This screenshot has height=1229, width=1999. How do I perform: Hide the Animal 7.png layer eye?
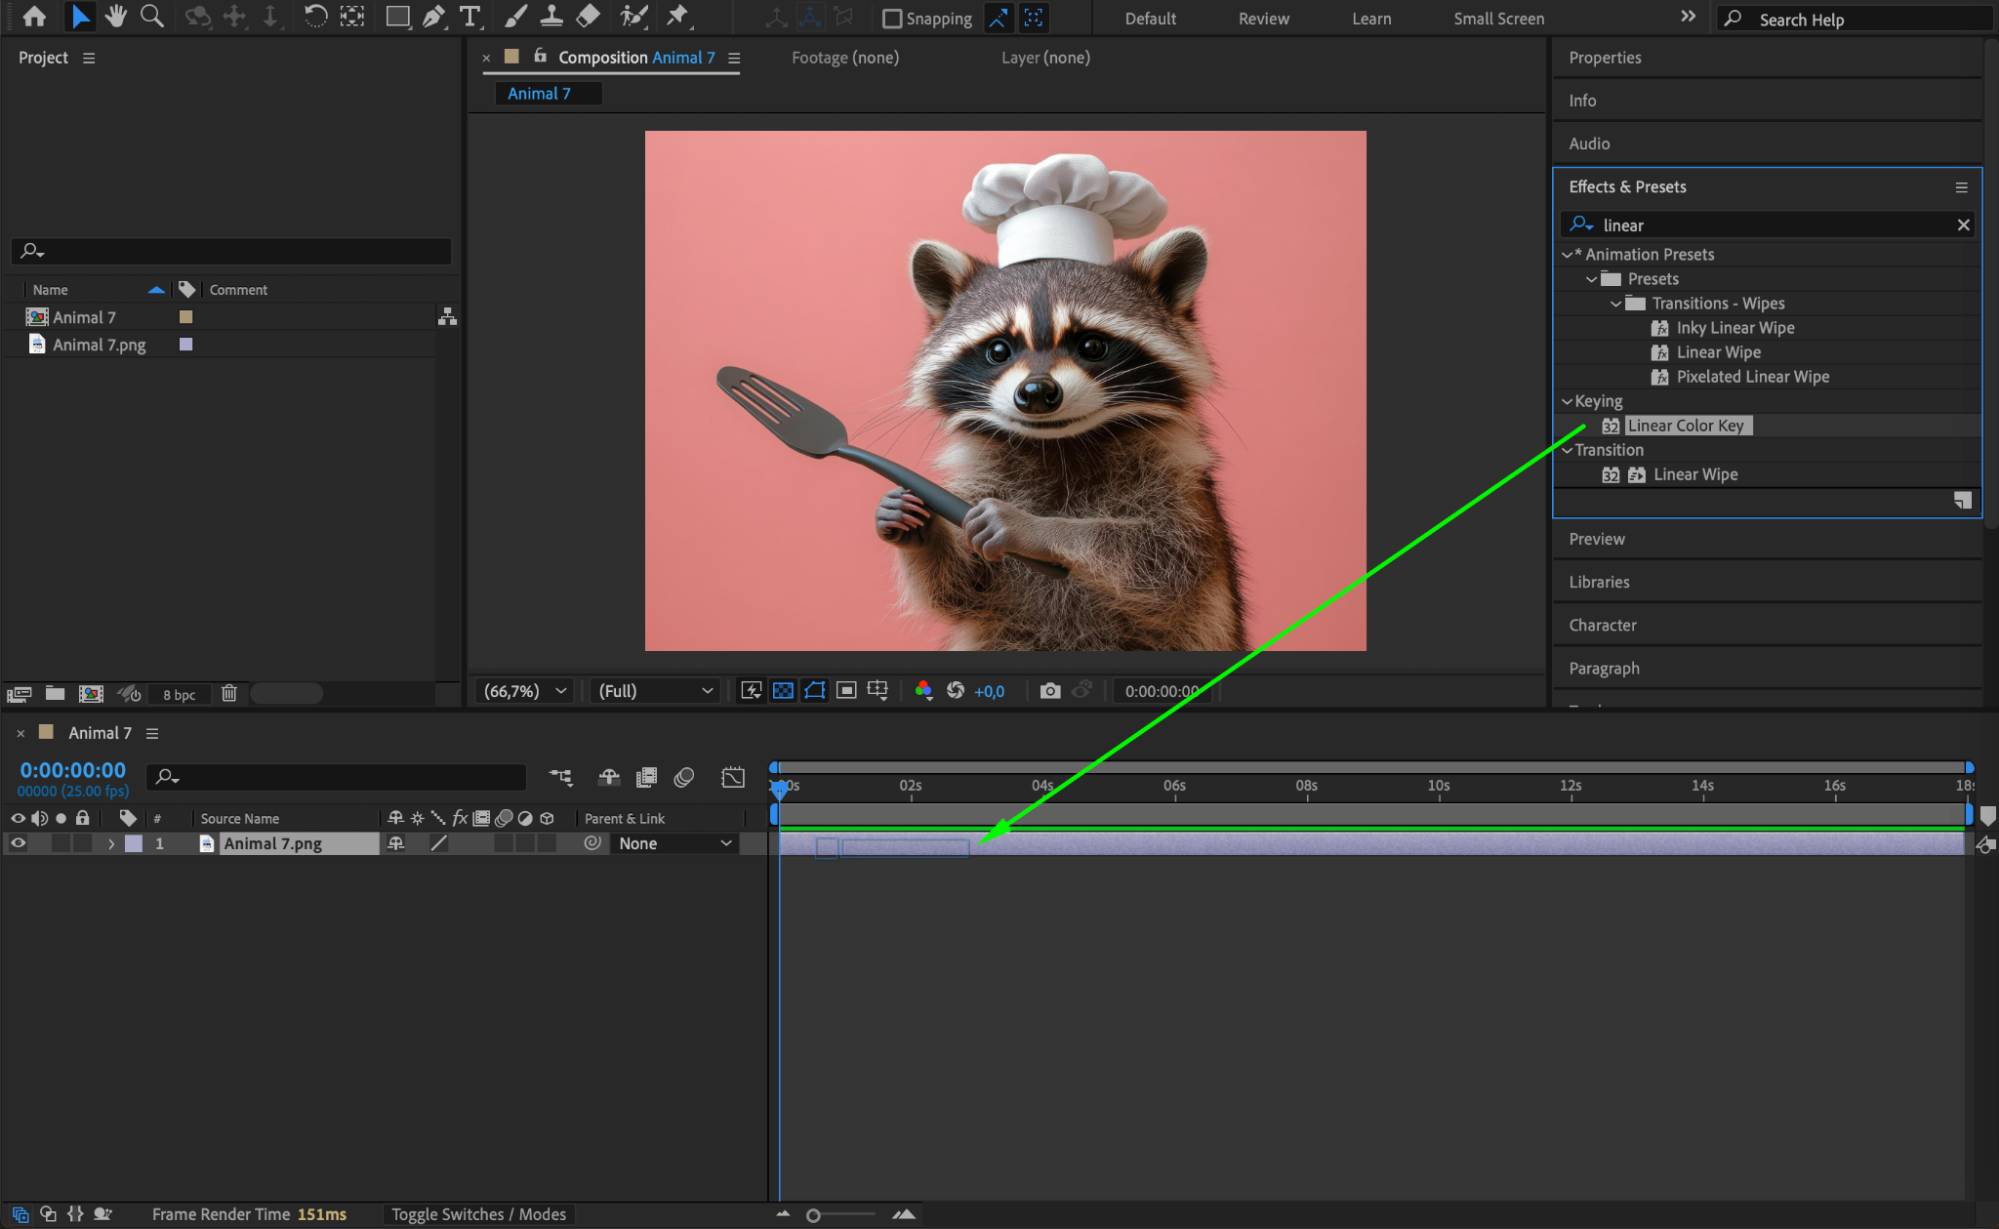tap(18, 843)
